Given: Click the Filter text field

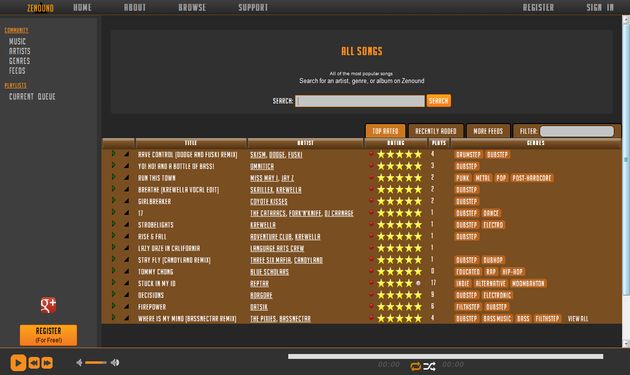Looking at the screenshot, I should [577, 131].
